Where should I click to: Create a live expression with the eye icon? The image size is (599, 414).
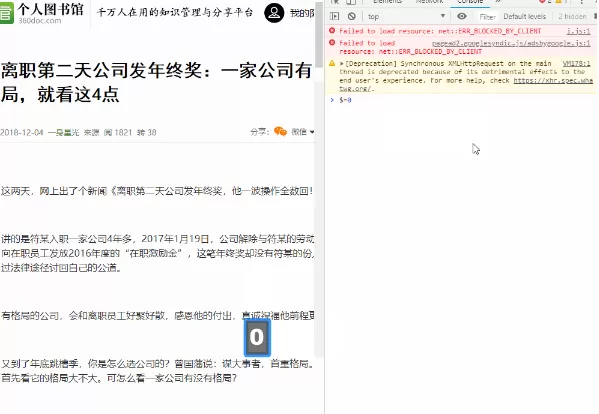(462, 16)
